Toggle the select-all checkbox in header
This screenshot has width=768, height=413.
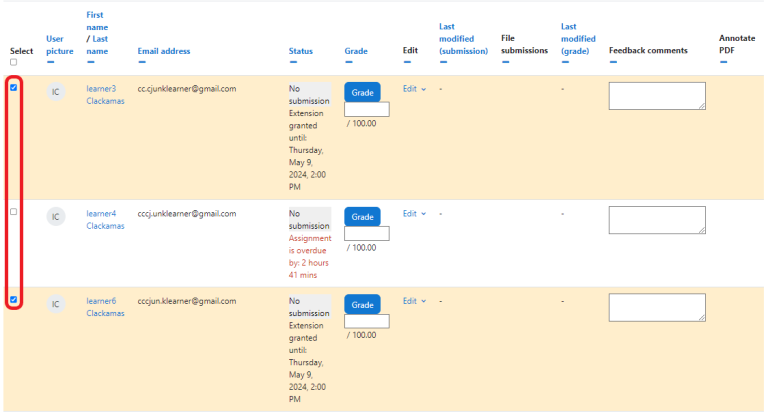click(x=13, y=62)
